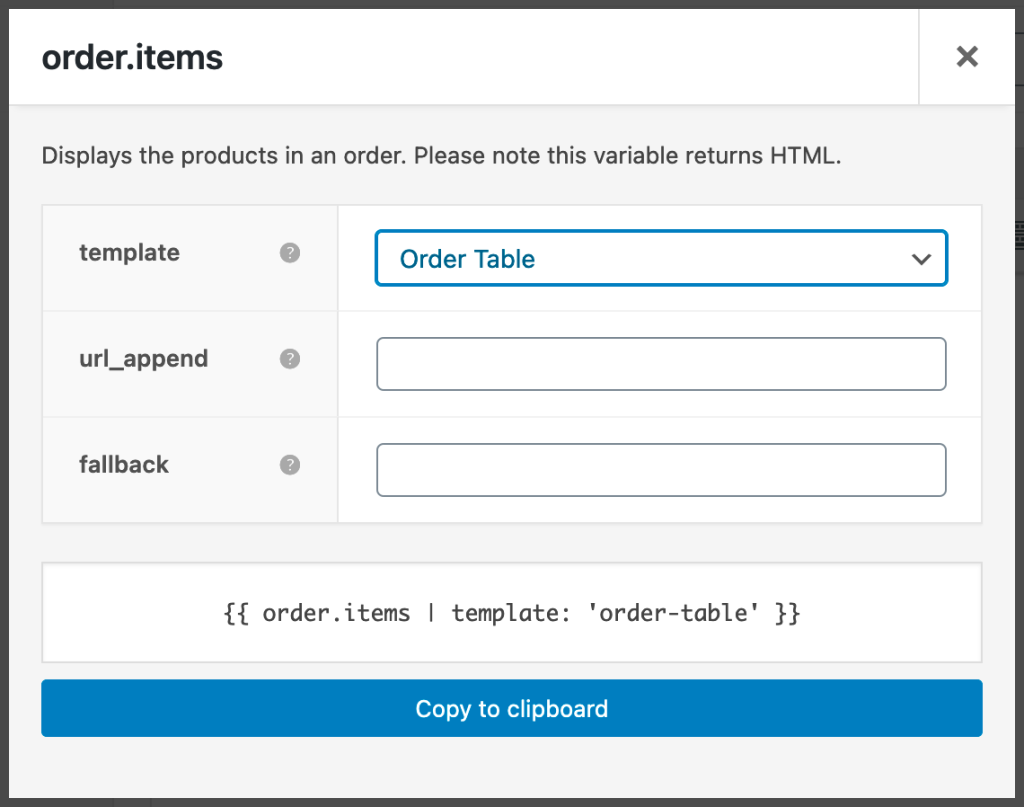Screen dimensions: 1024x807
Task: Select the Order Table value in the dropdown
Action: pos(467,258)
